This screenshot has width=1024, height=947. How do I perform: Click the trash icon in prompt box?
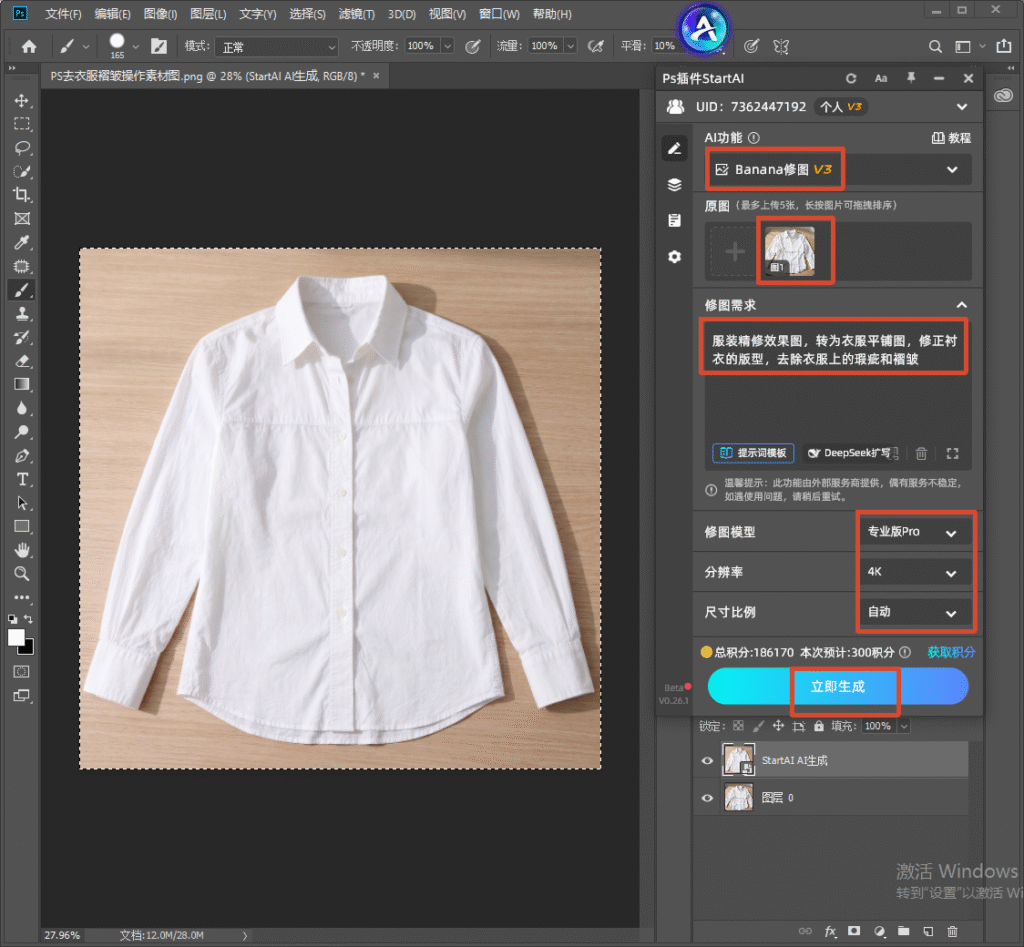pyautogui.click(x=921, y=453)
